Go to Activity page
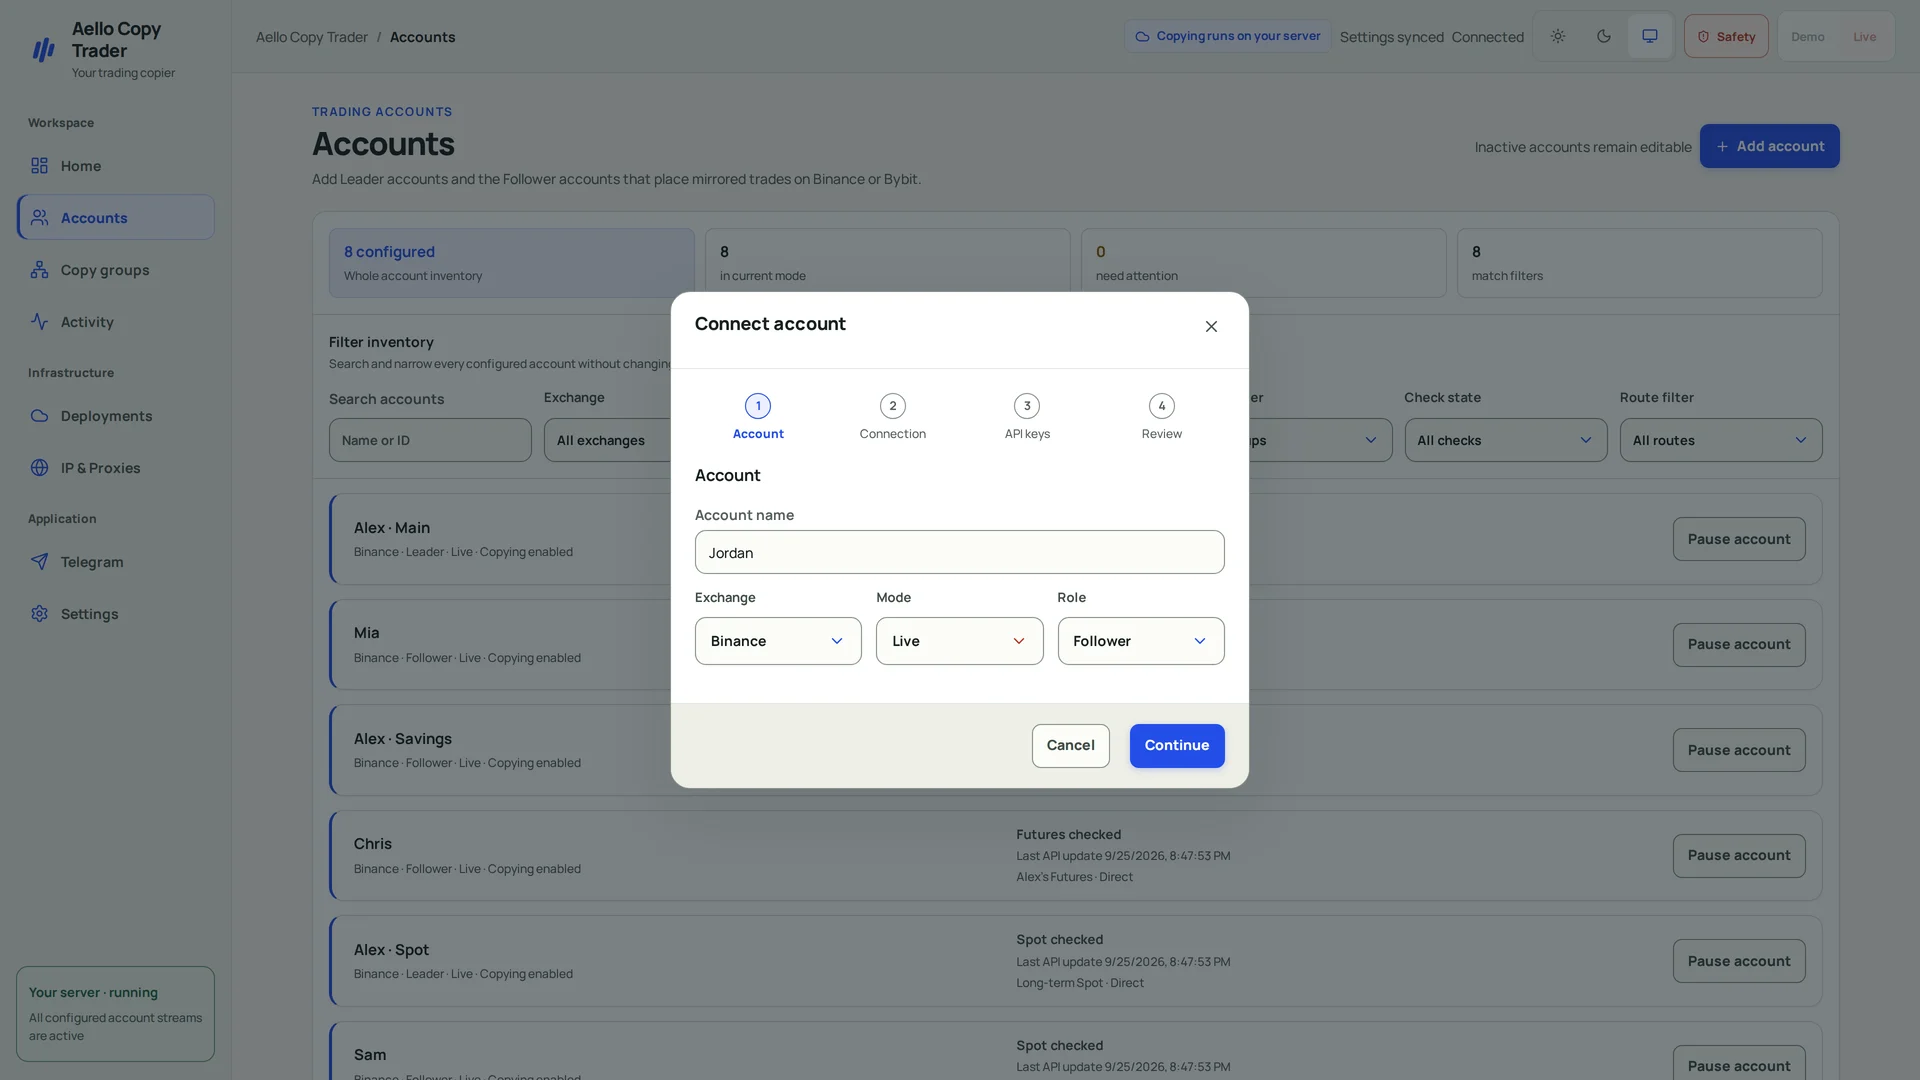The height and width of the screenshot is (1080, 1920). pyautogui.click(x=115, y=322)
